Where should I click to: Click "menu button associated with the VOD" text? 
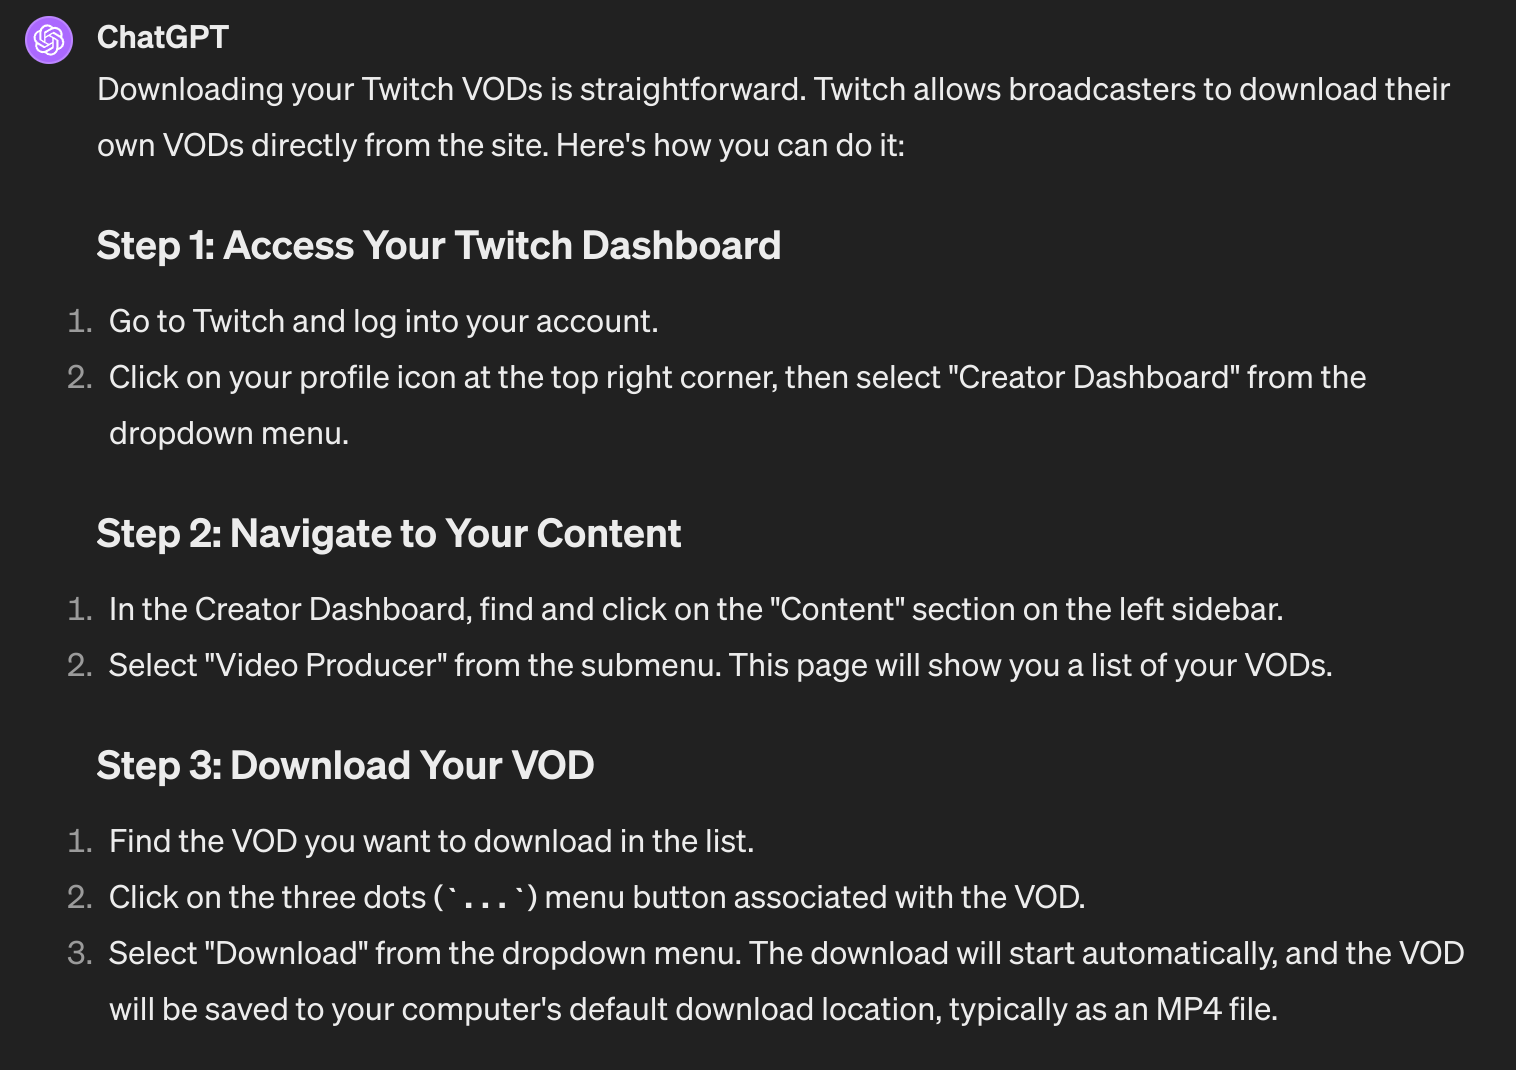click(814, 897)
